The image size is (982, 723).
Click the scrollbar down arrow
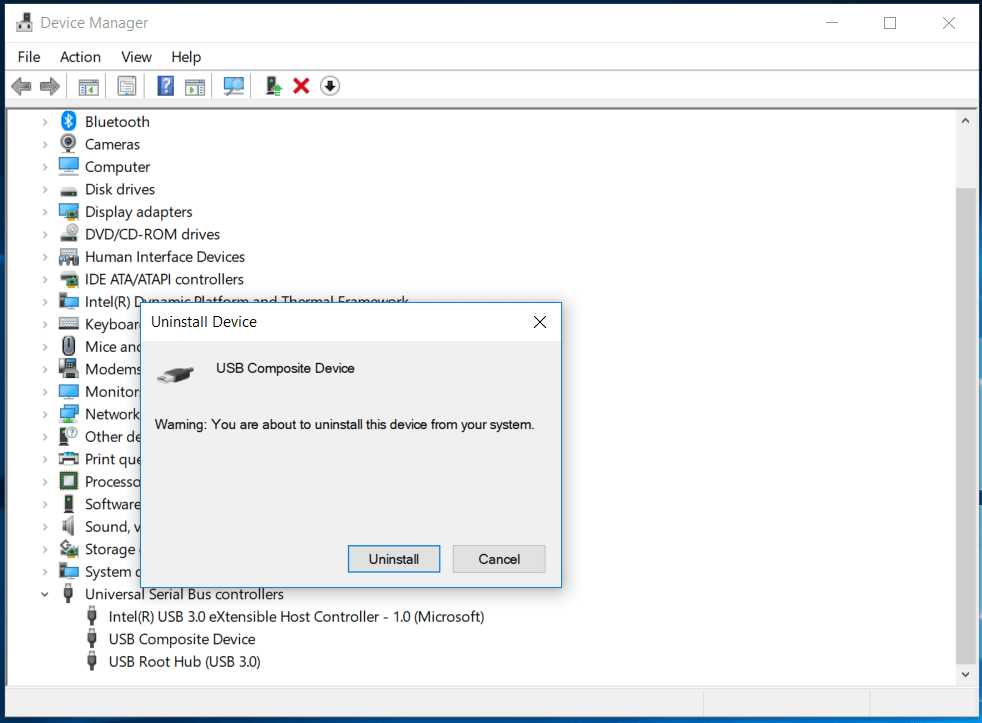pyautogui.click(x=965, y=674)
